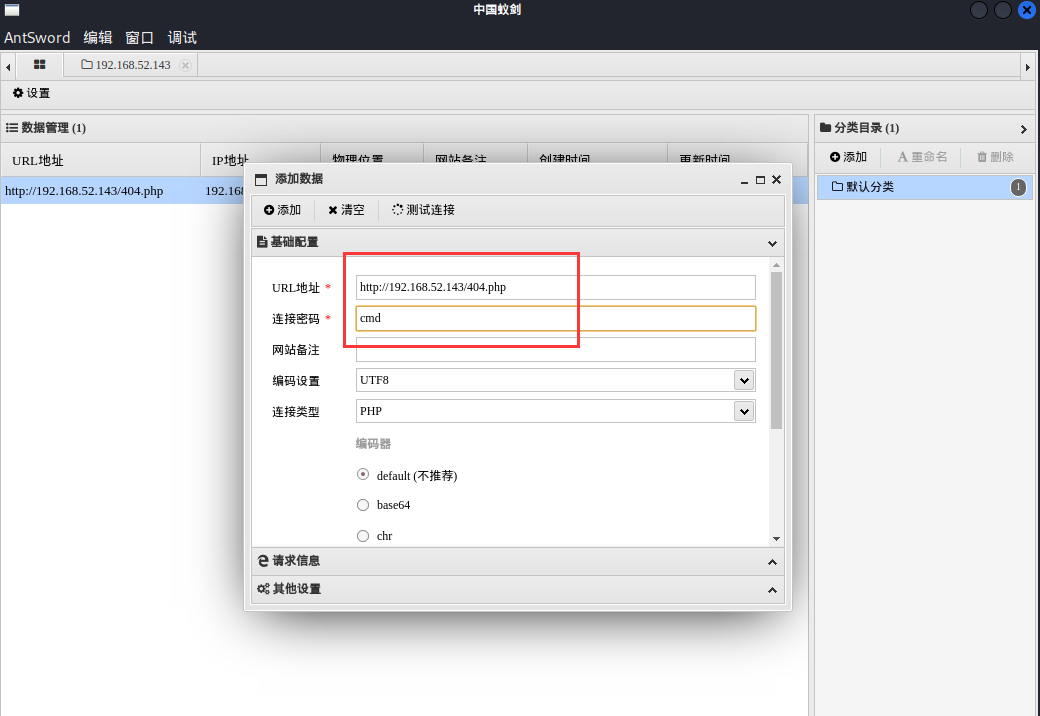Maximize the 添加数据 dialog
This screenshot has width=1040, height=716.
point(760,180)
